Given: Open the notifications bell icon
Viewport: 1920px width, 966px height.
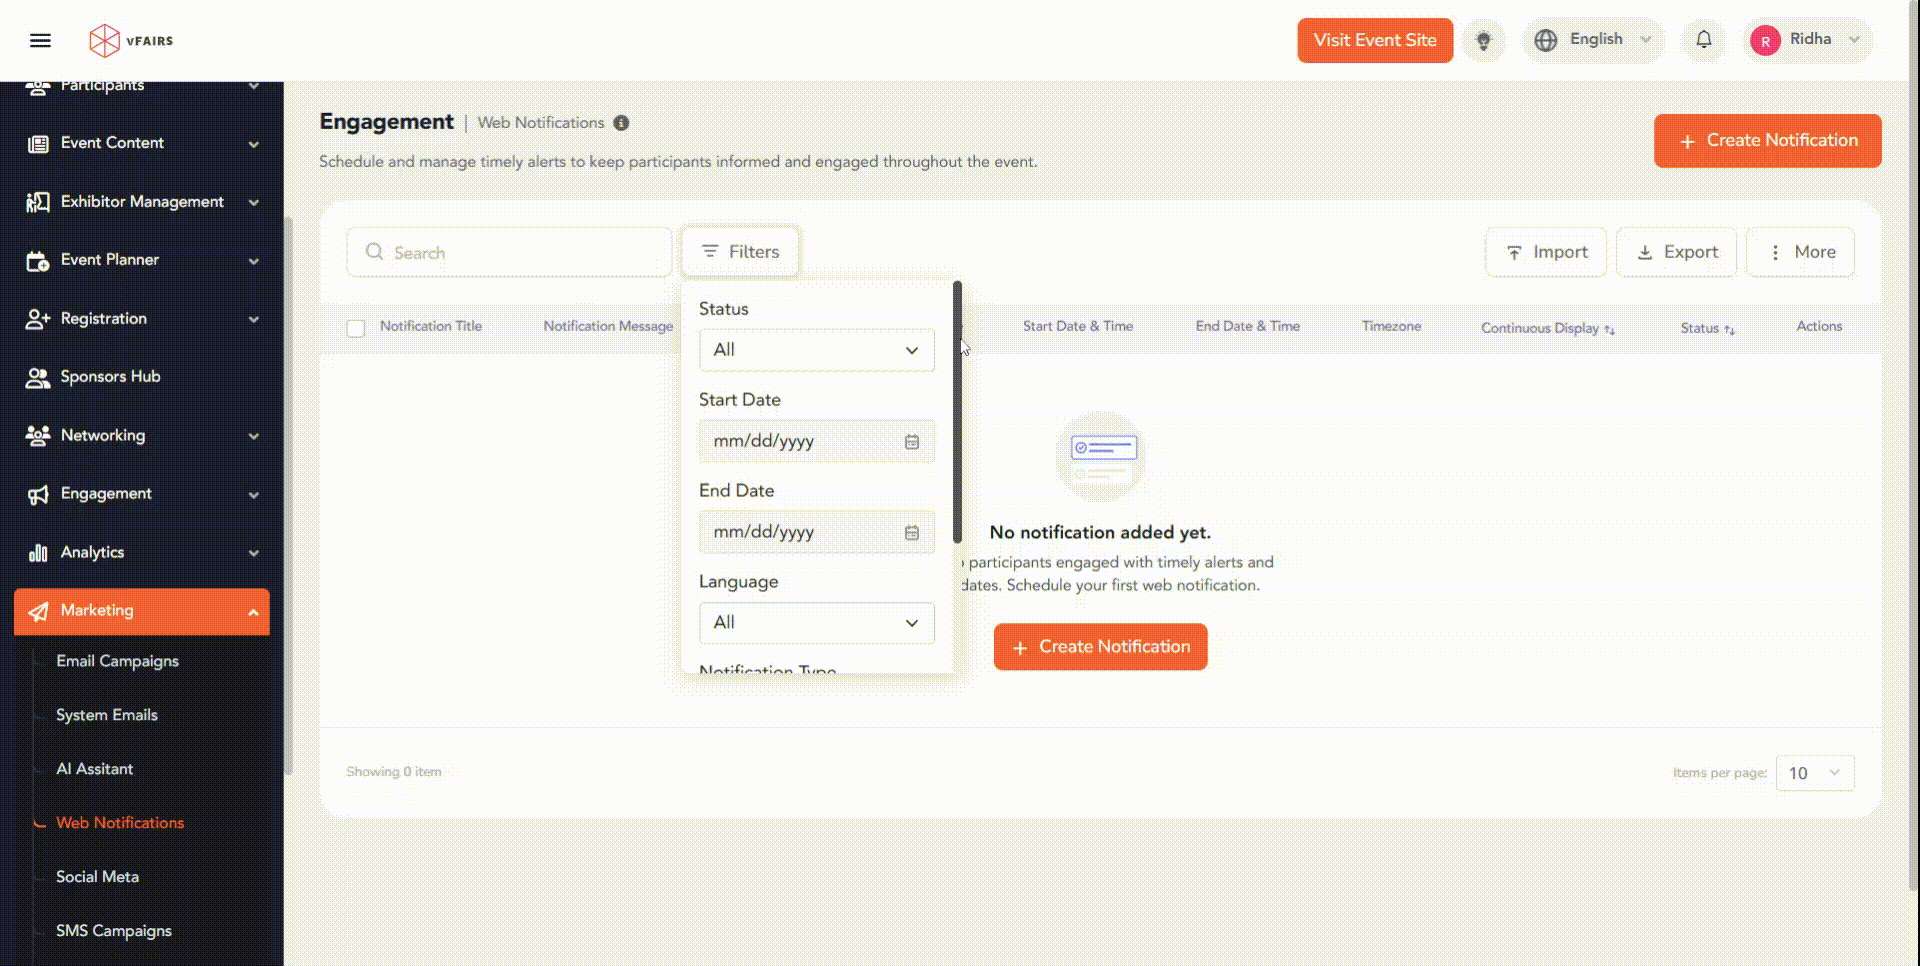Looking at the screenshot, I should (x=1703, y=40).
